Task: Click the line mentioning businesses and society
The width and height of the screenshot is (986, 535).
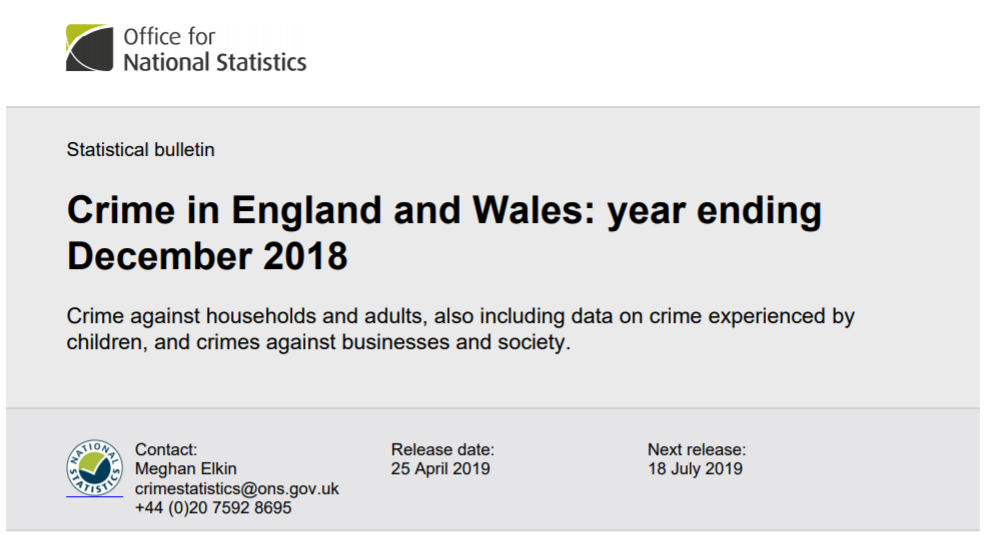Action: click(x=318, y=342)
